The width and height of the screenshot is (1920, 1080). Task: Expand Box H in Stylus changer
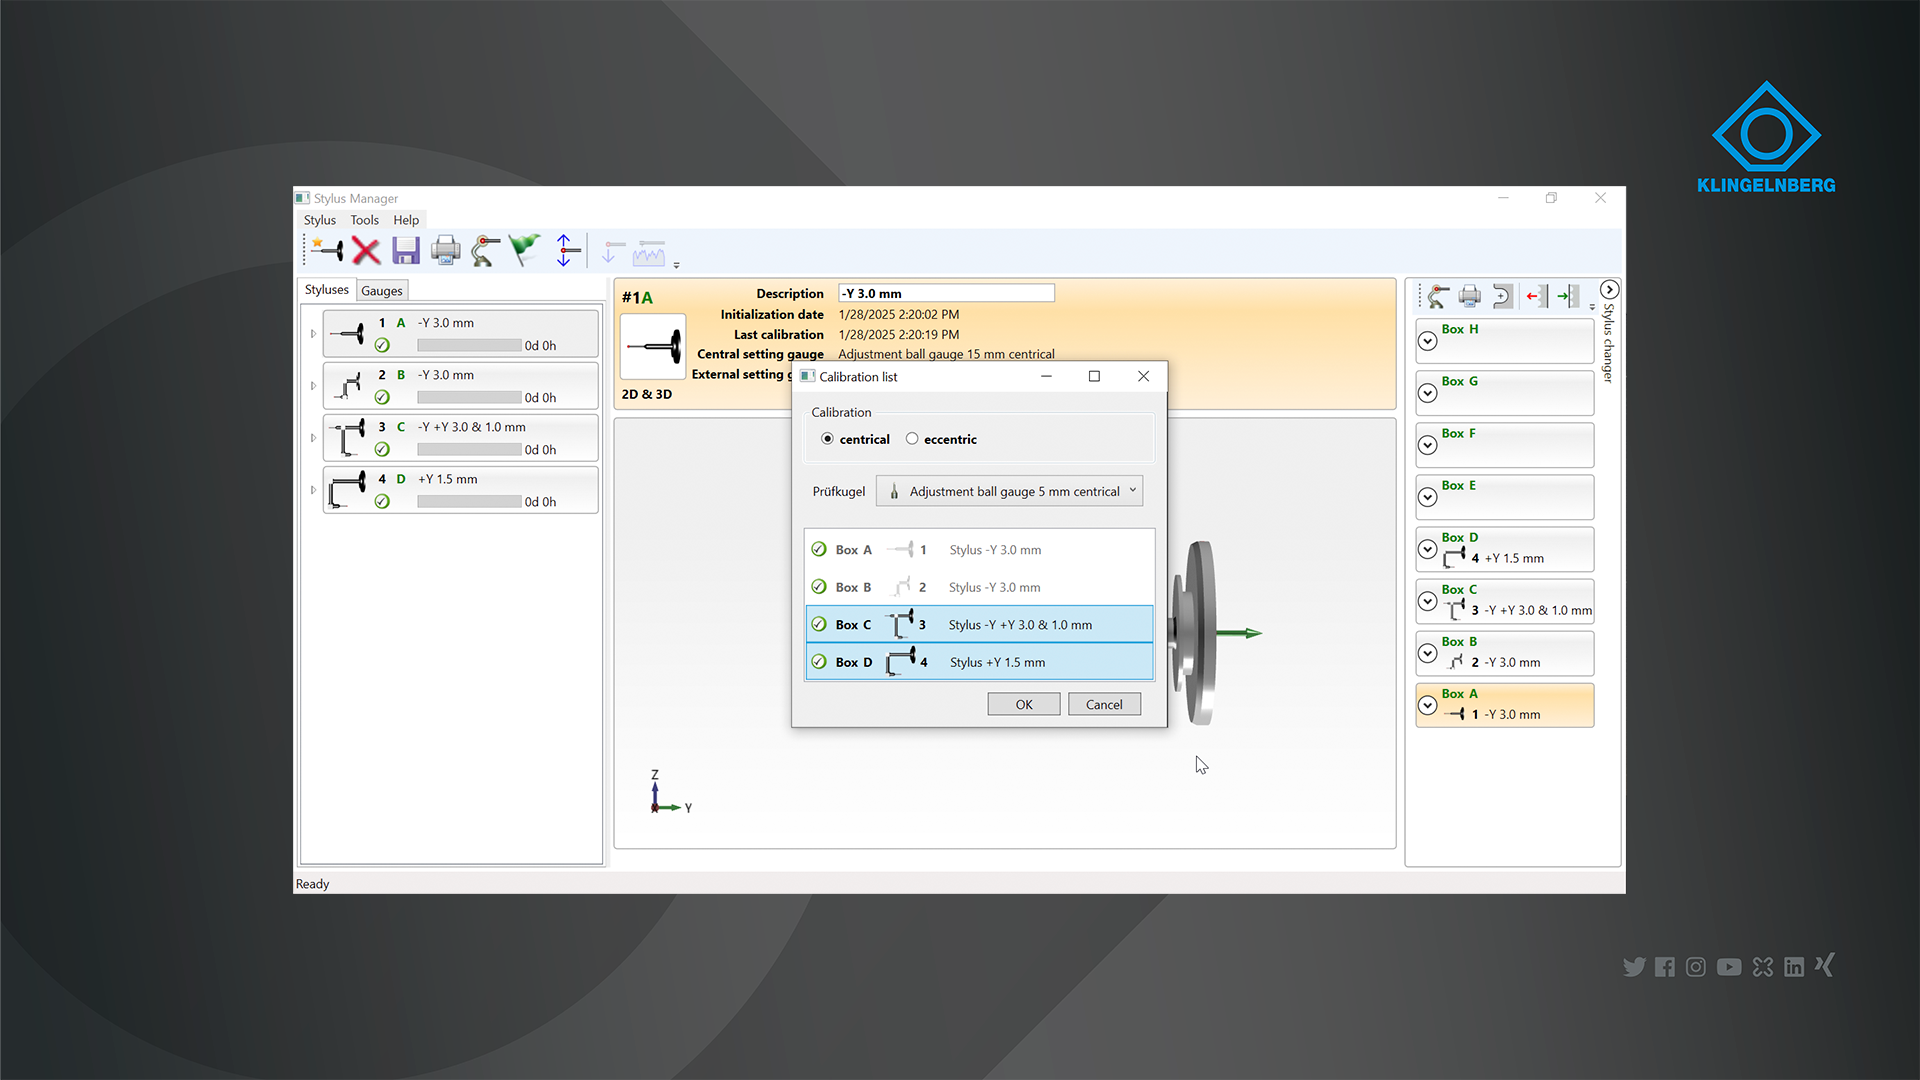coord(1428,341)
